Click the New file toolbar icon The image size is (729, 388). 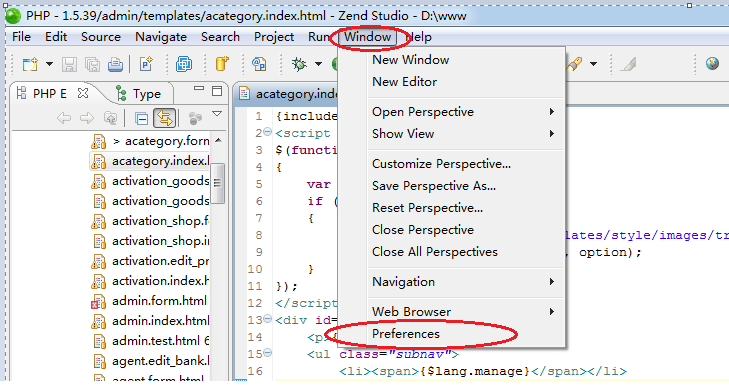tap(30, 64)
